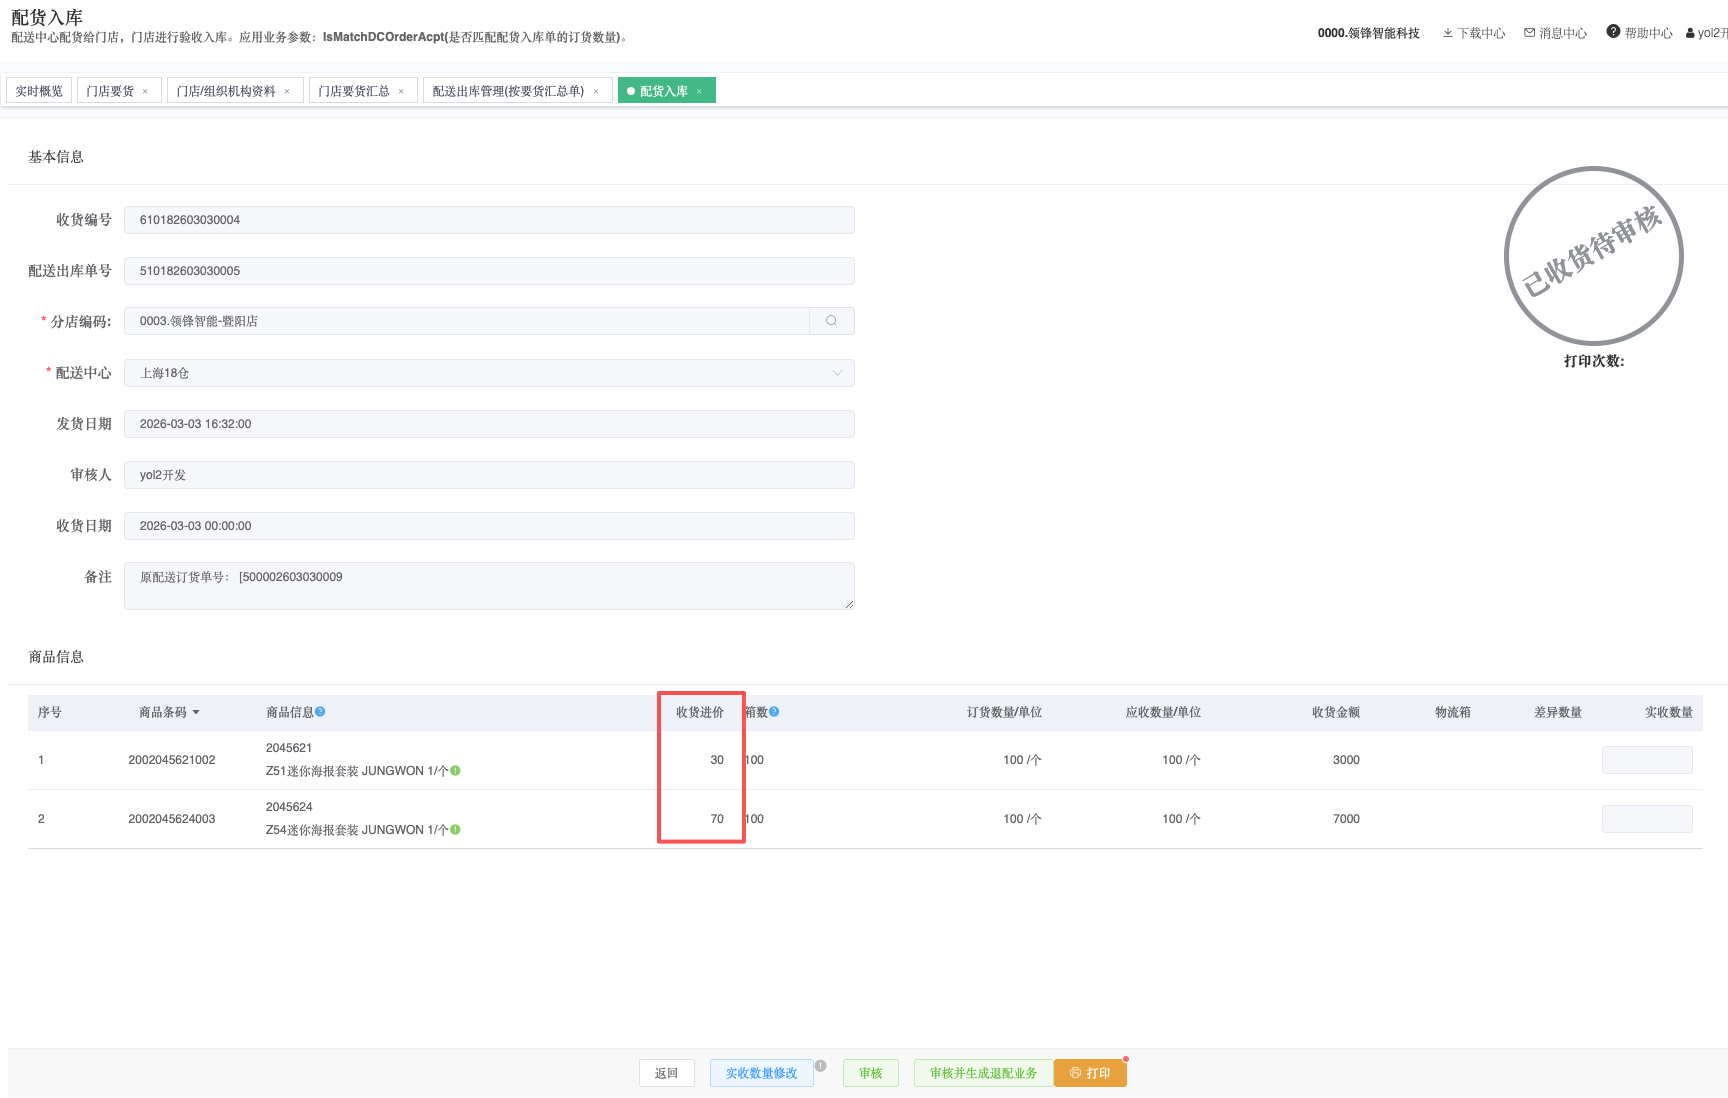Close the 门店要货 tab
The height and width of the screenshot is (1098, 1728).
tap(145, 91)
